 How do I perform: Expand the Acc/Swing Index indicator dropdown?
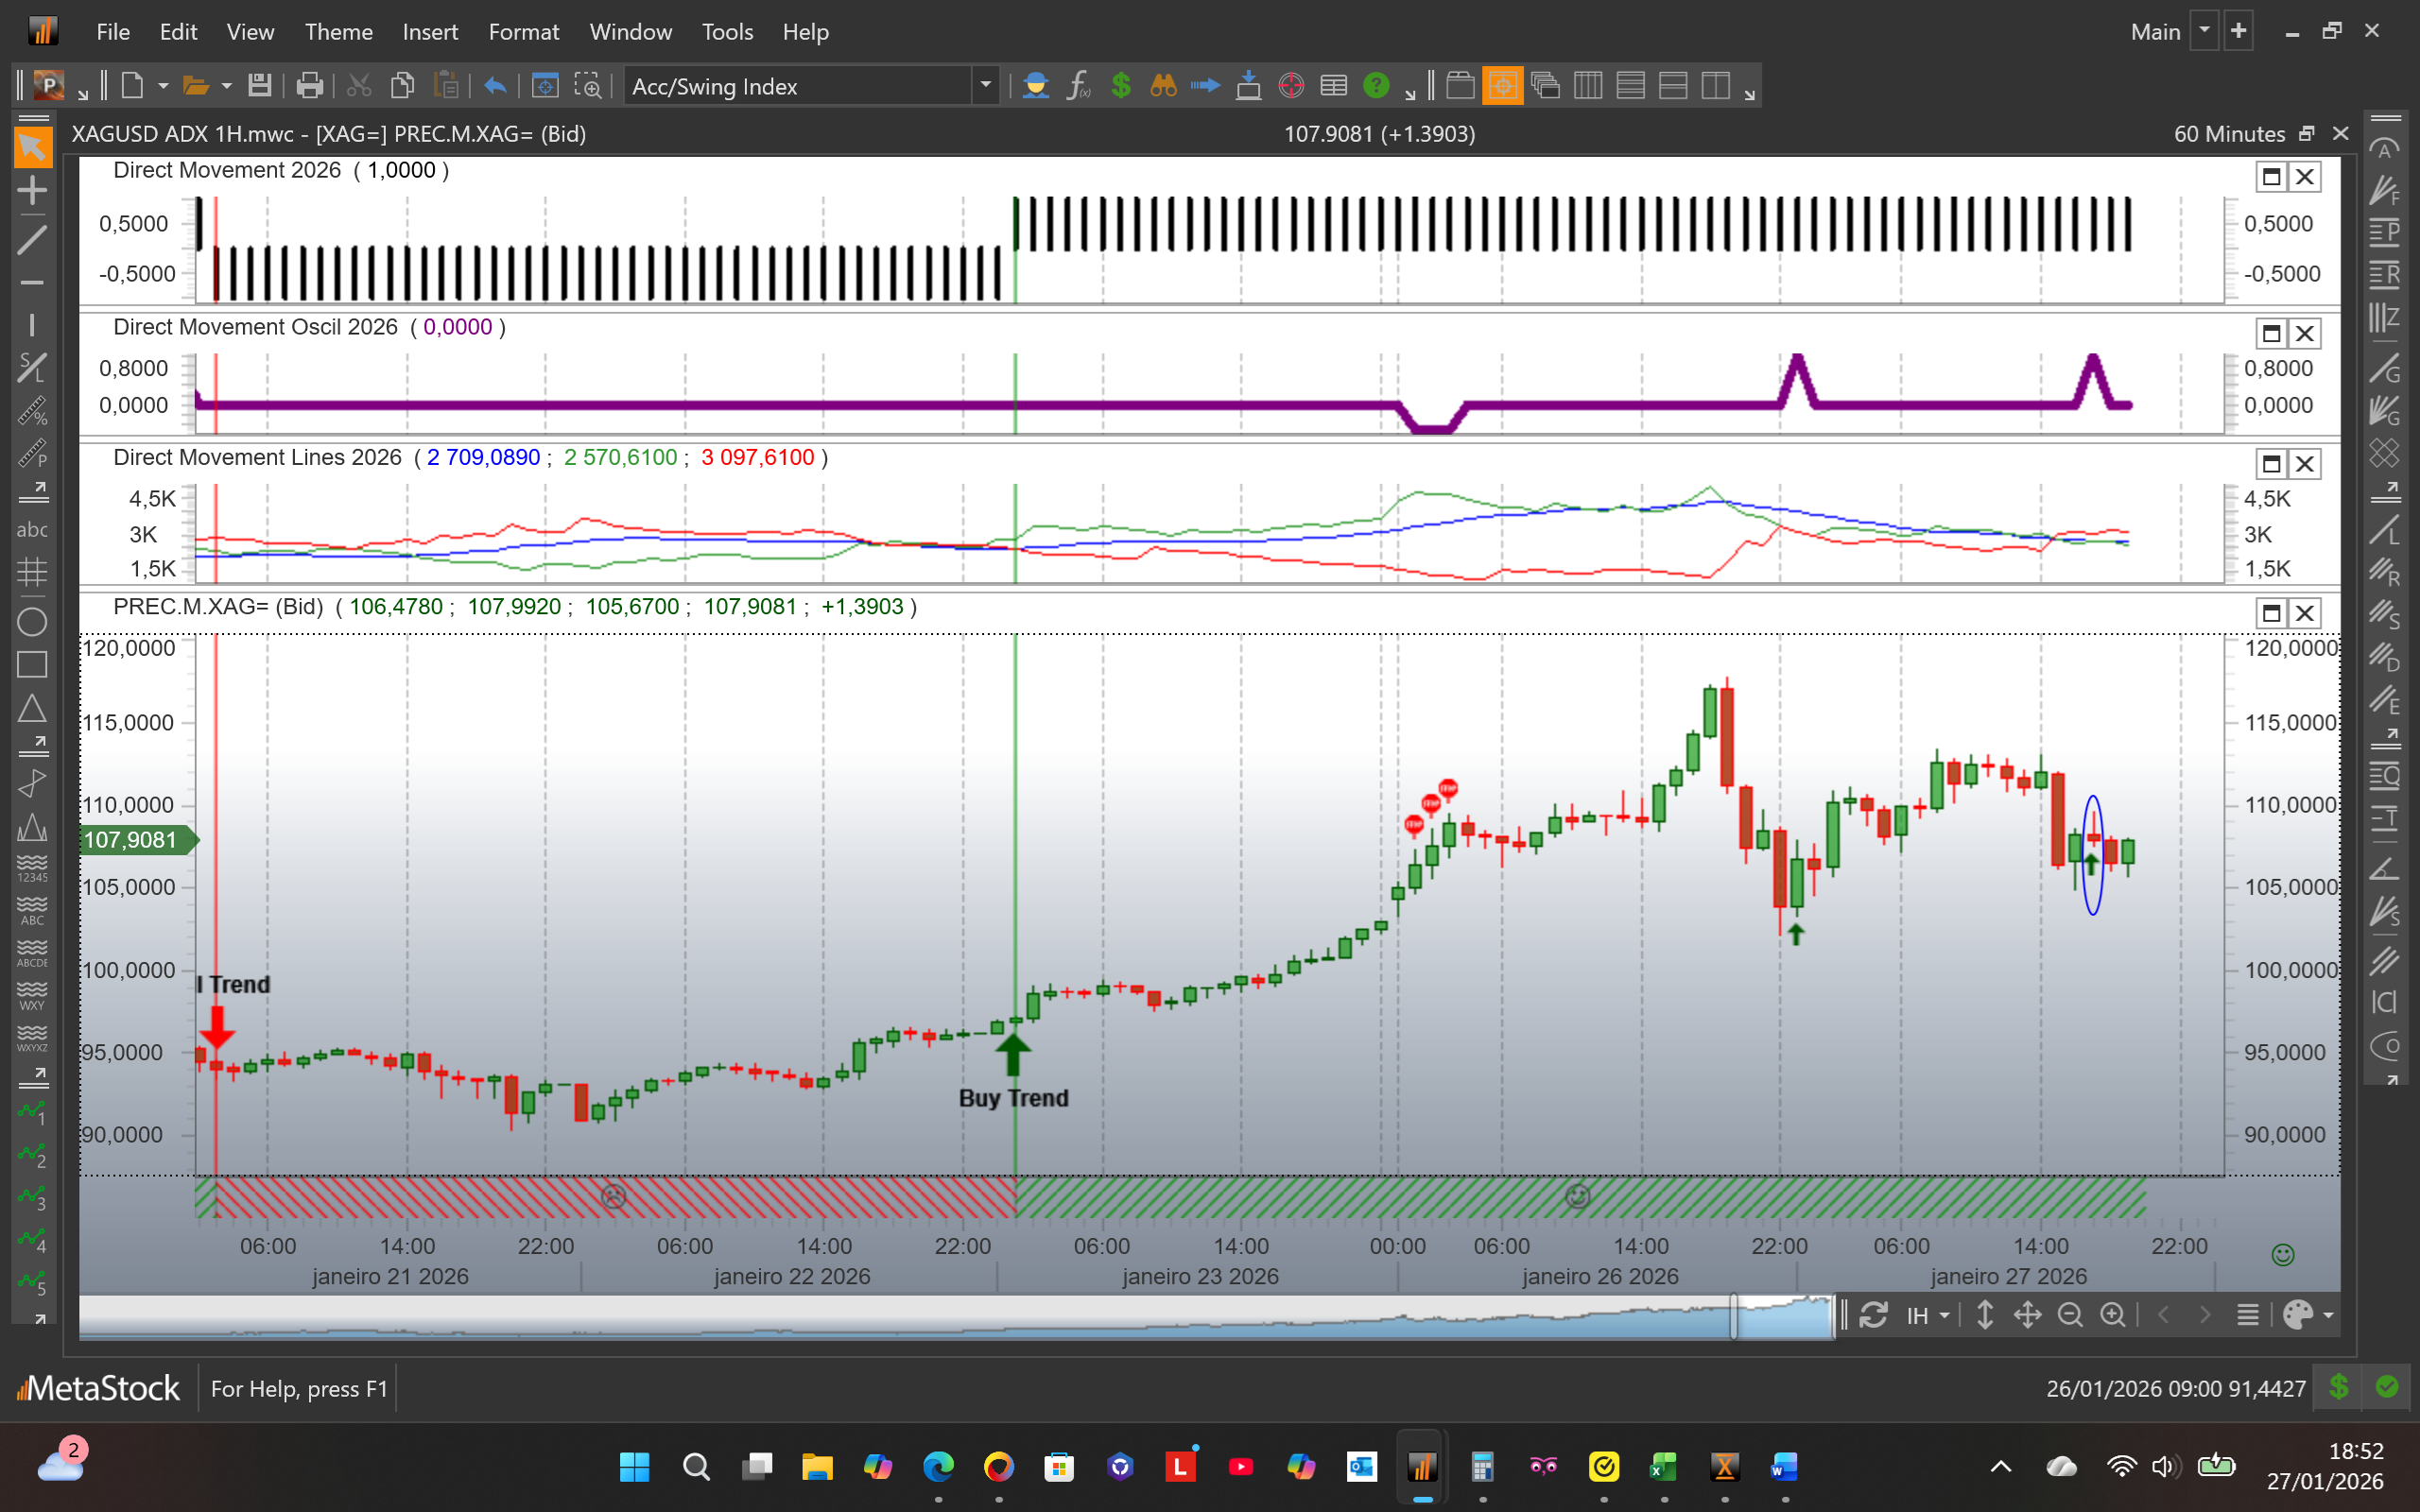[x=986, y=86]
